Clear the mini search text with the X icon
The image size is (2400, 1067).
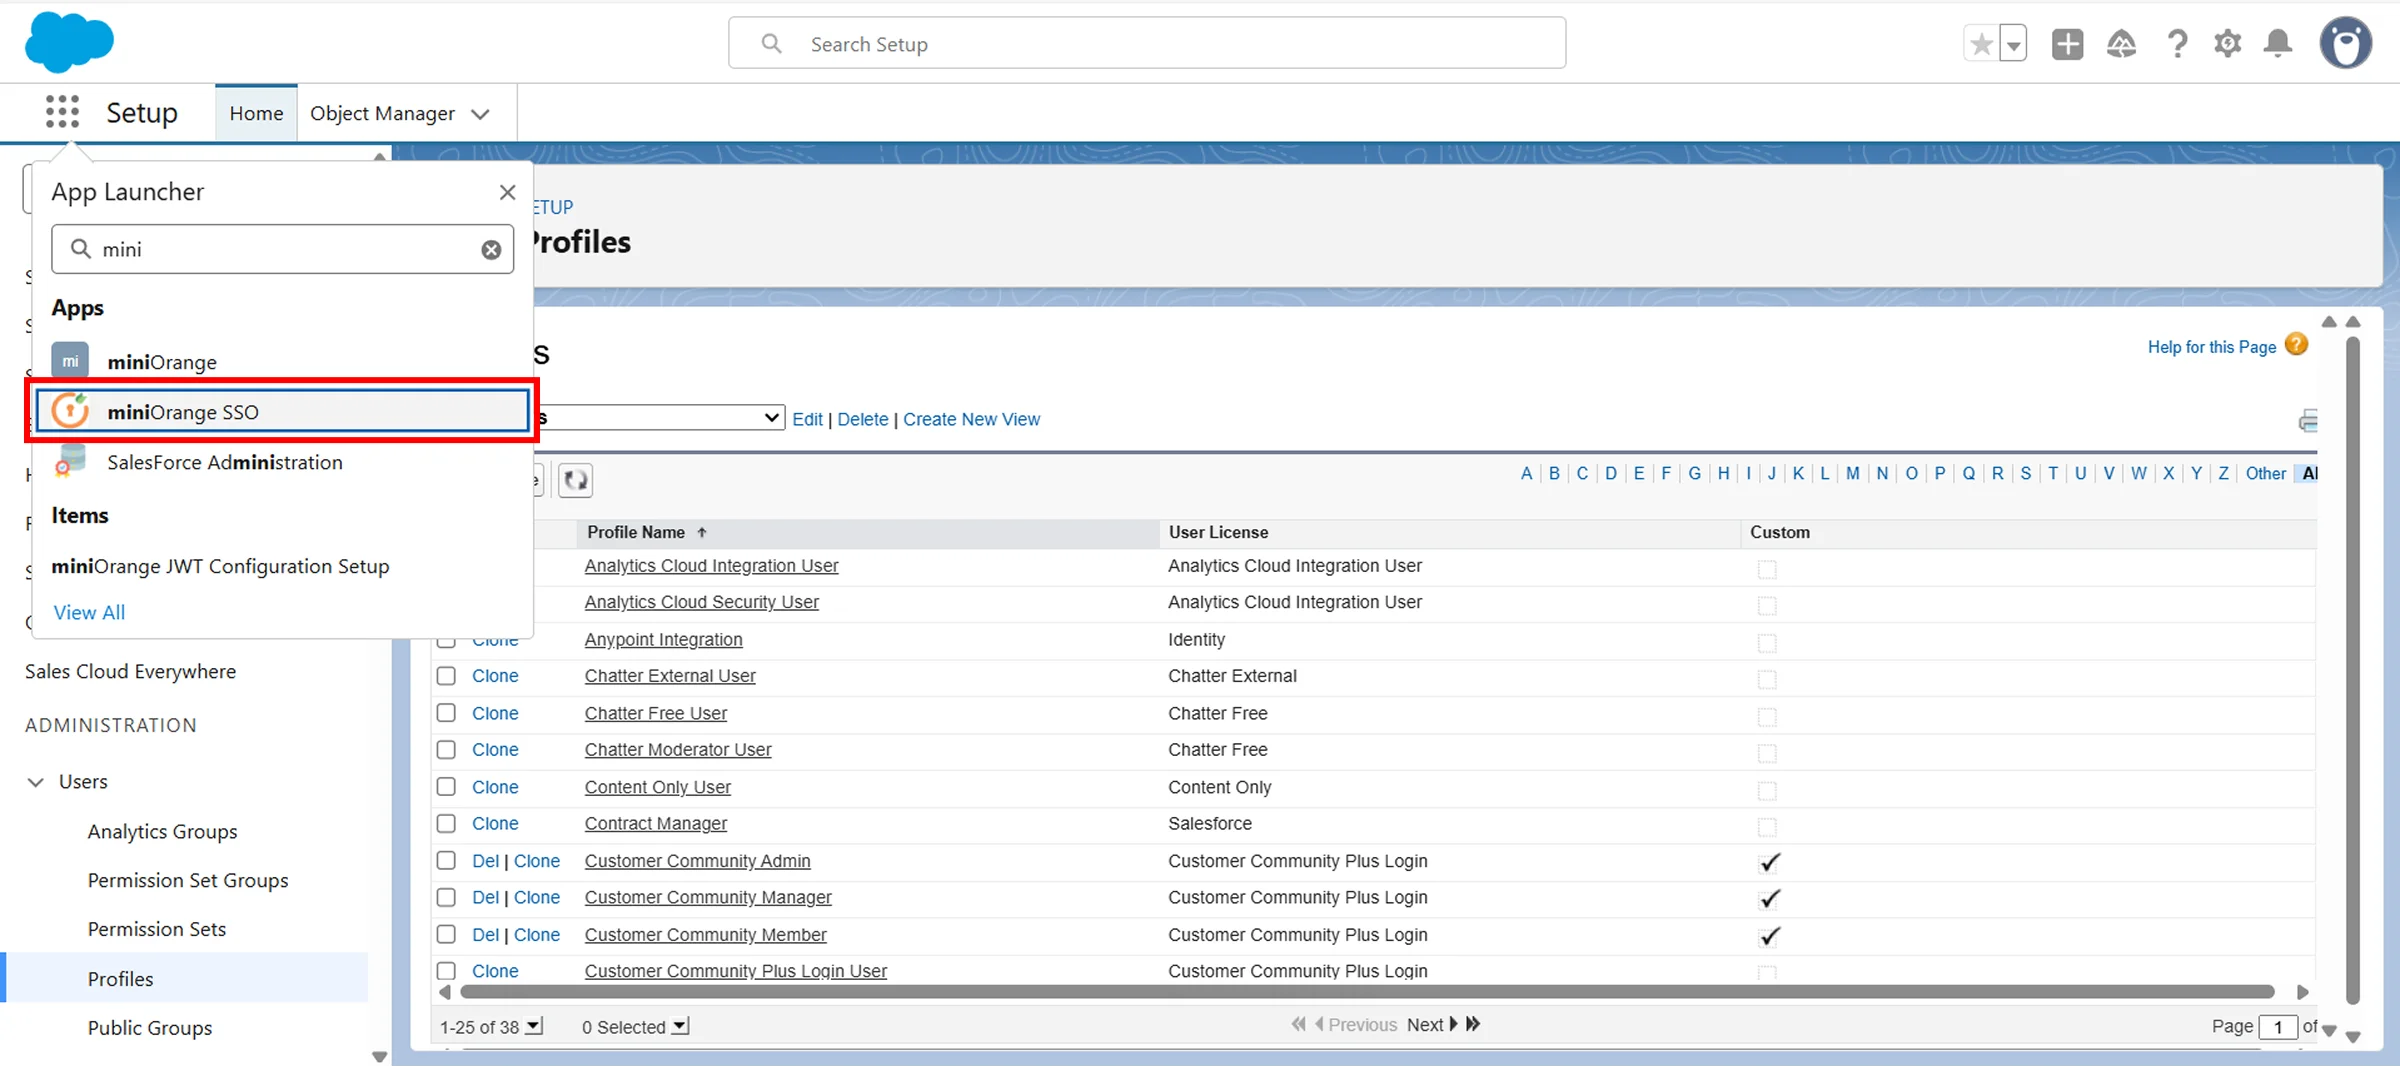pyautogui.click(x=491, y=249)
